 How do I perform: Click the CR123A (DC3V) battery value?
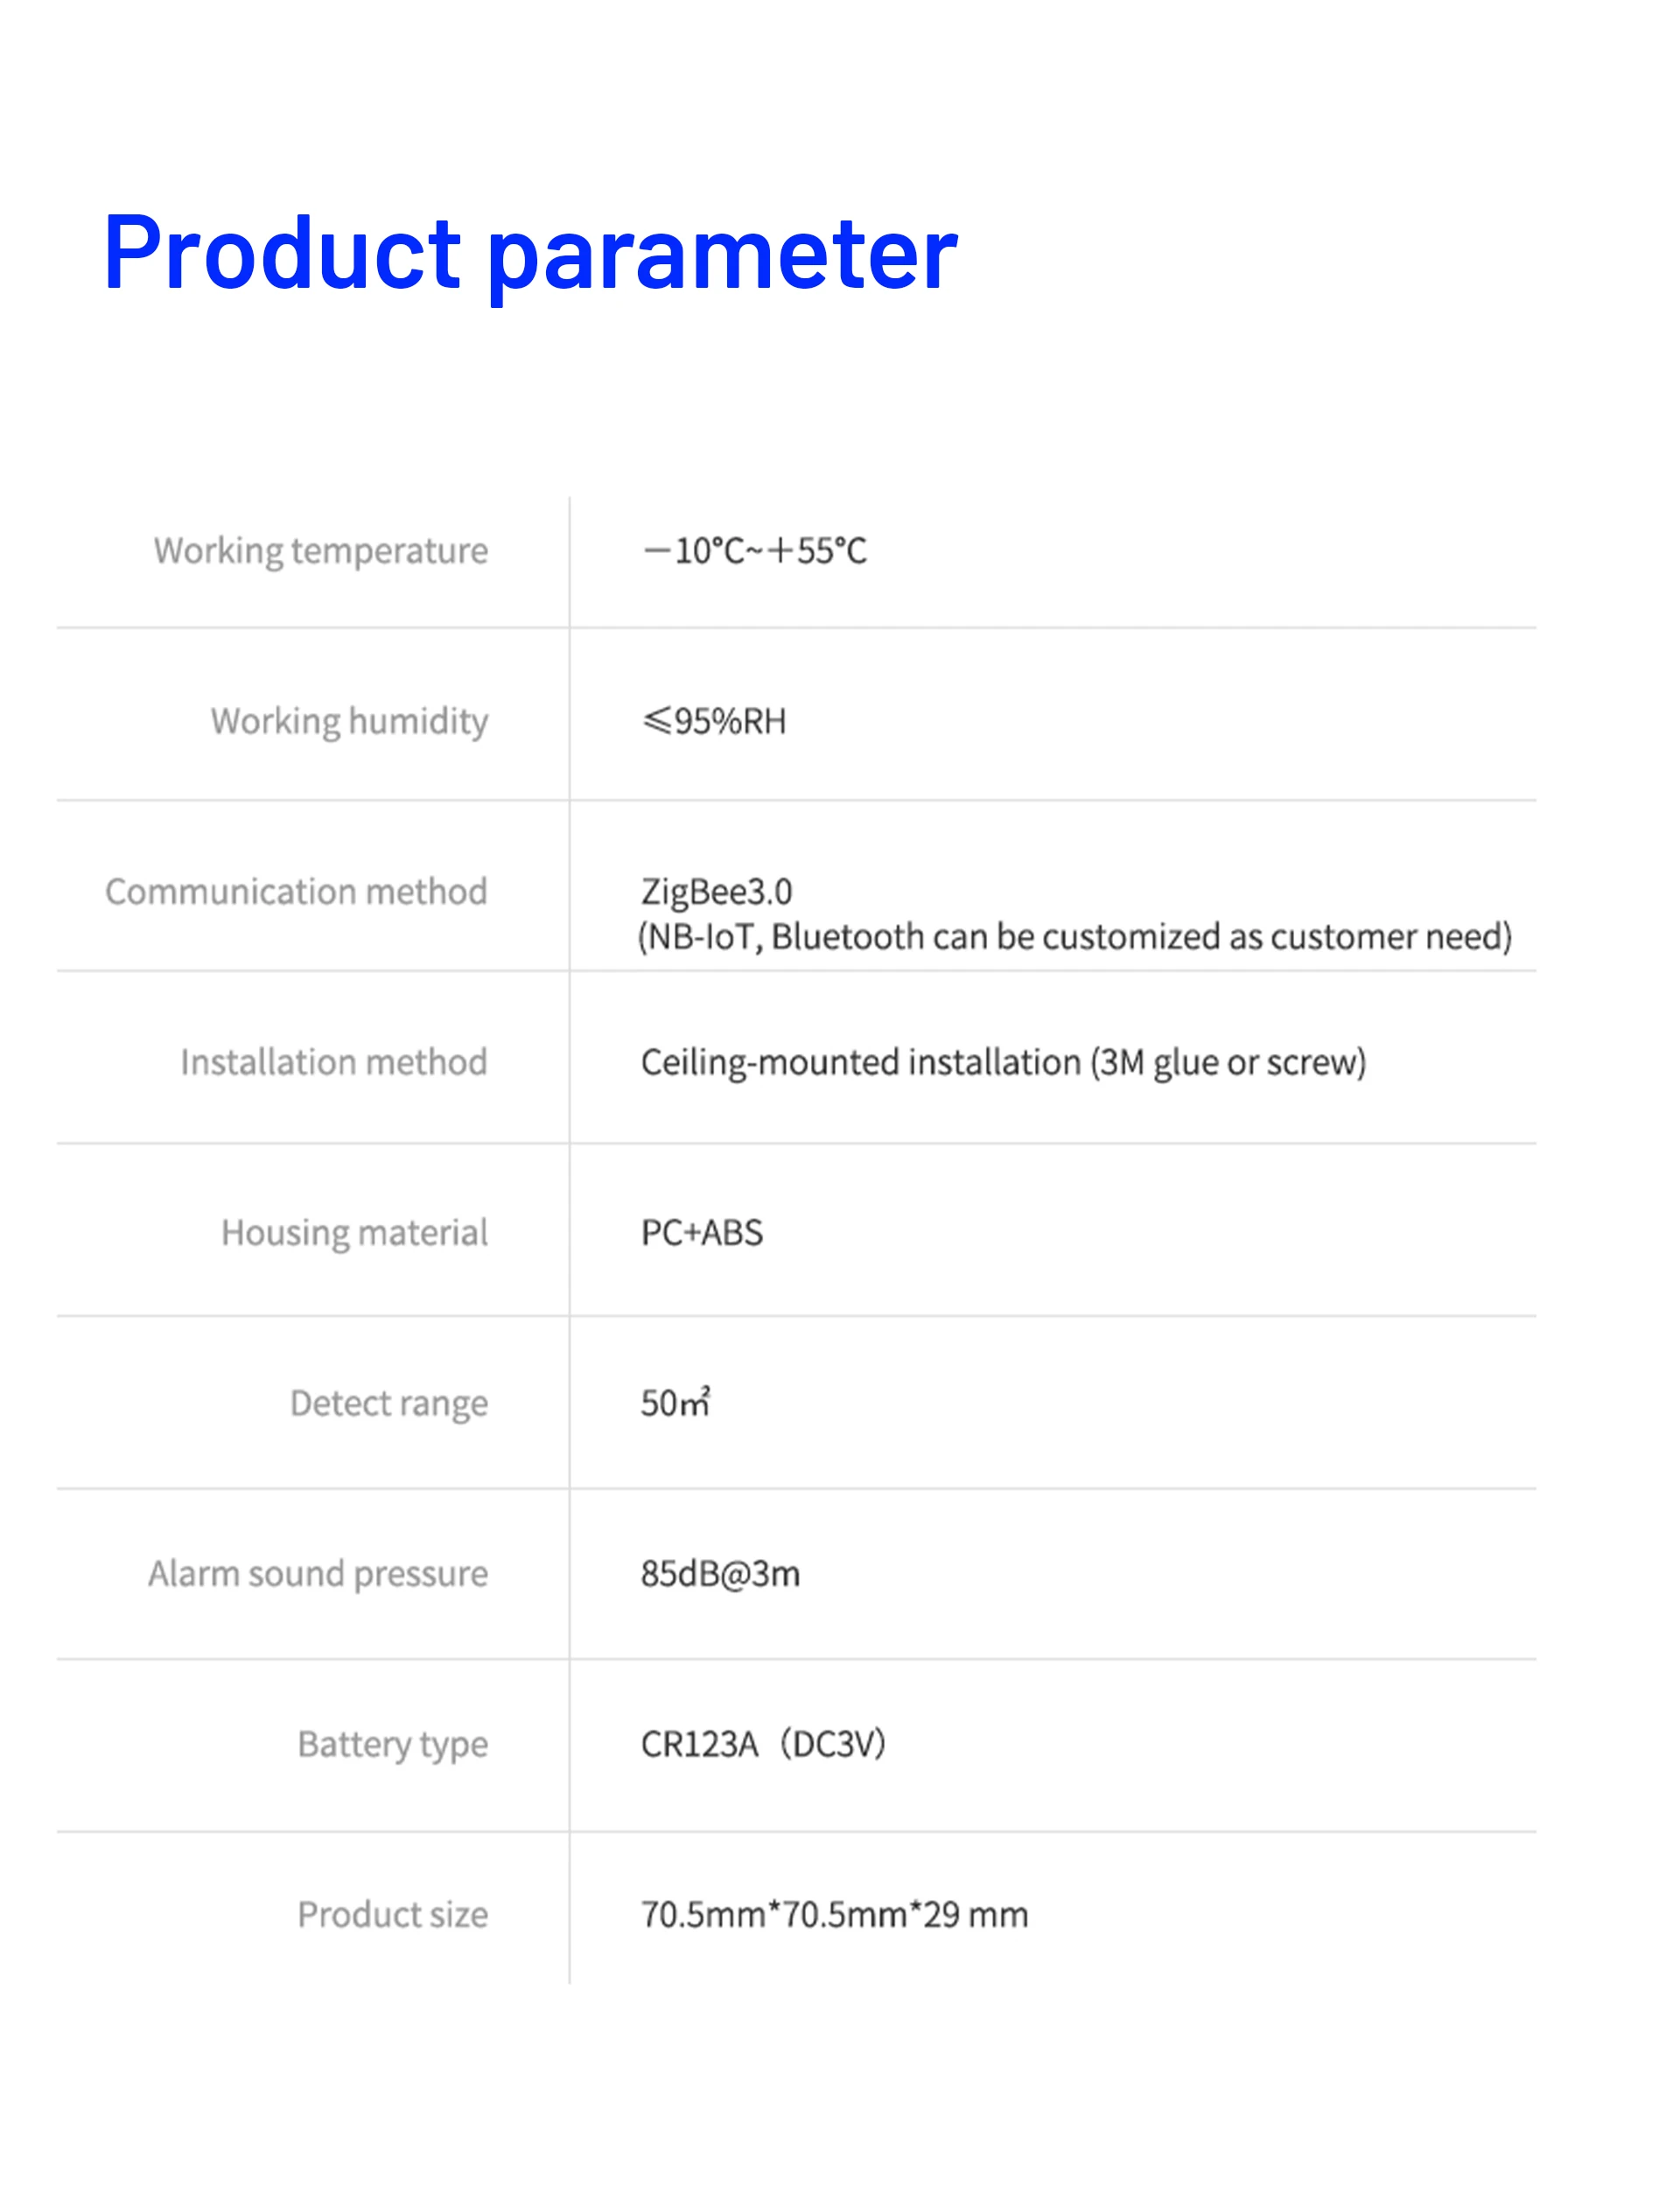click(763, 1745)
